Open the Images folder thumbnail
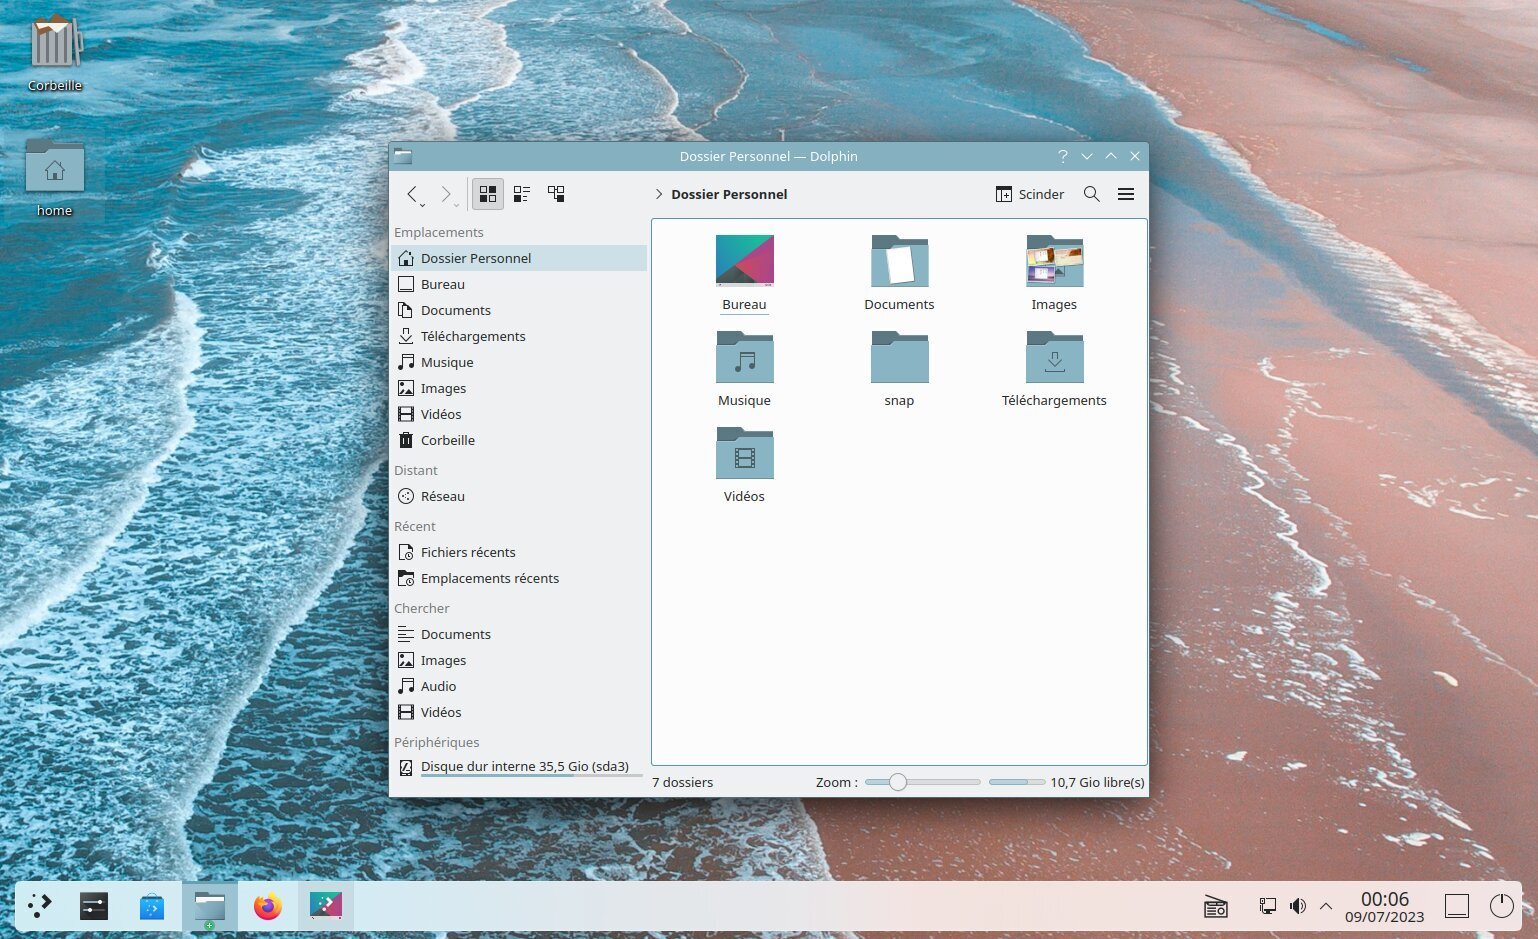 tap(1054, 262)
